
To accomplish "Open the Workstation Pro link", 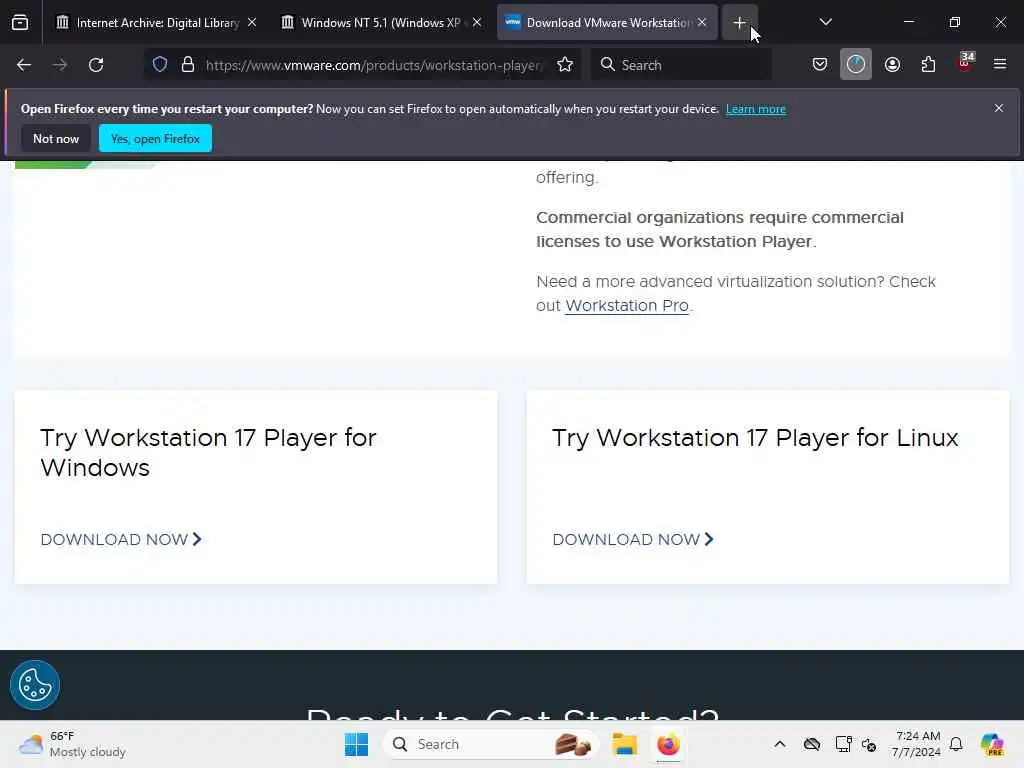I will tap(627, 306).
